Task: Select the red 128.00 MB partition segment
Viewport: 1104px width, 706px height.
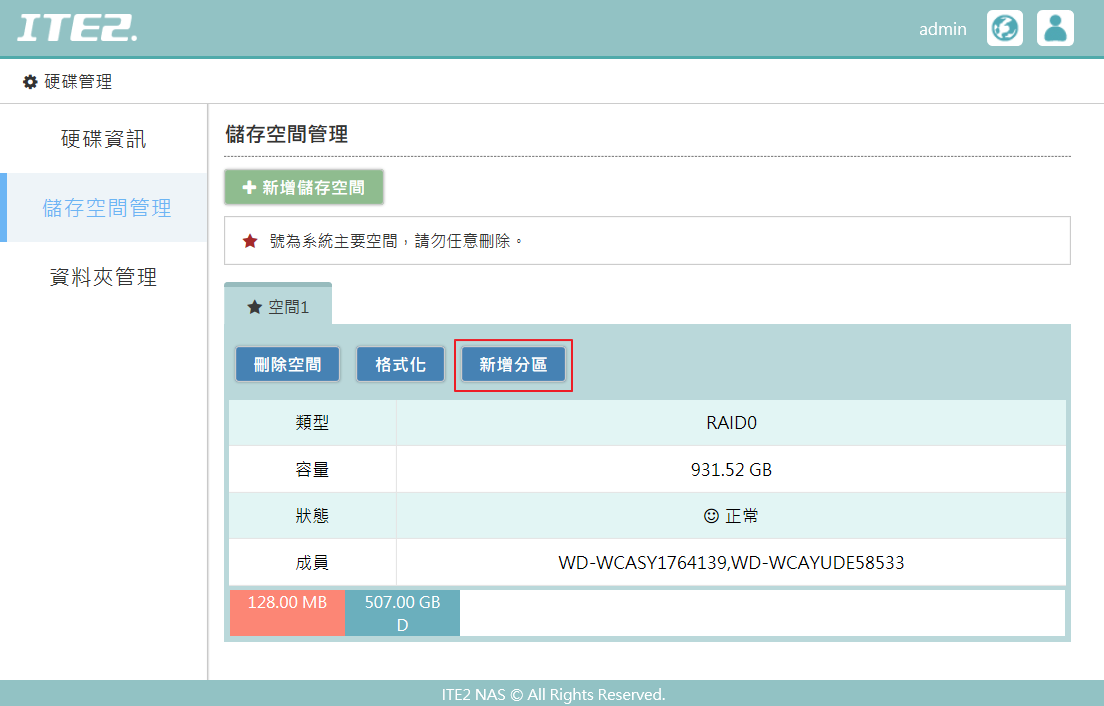Action: point(287,611)
